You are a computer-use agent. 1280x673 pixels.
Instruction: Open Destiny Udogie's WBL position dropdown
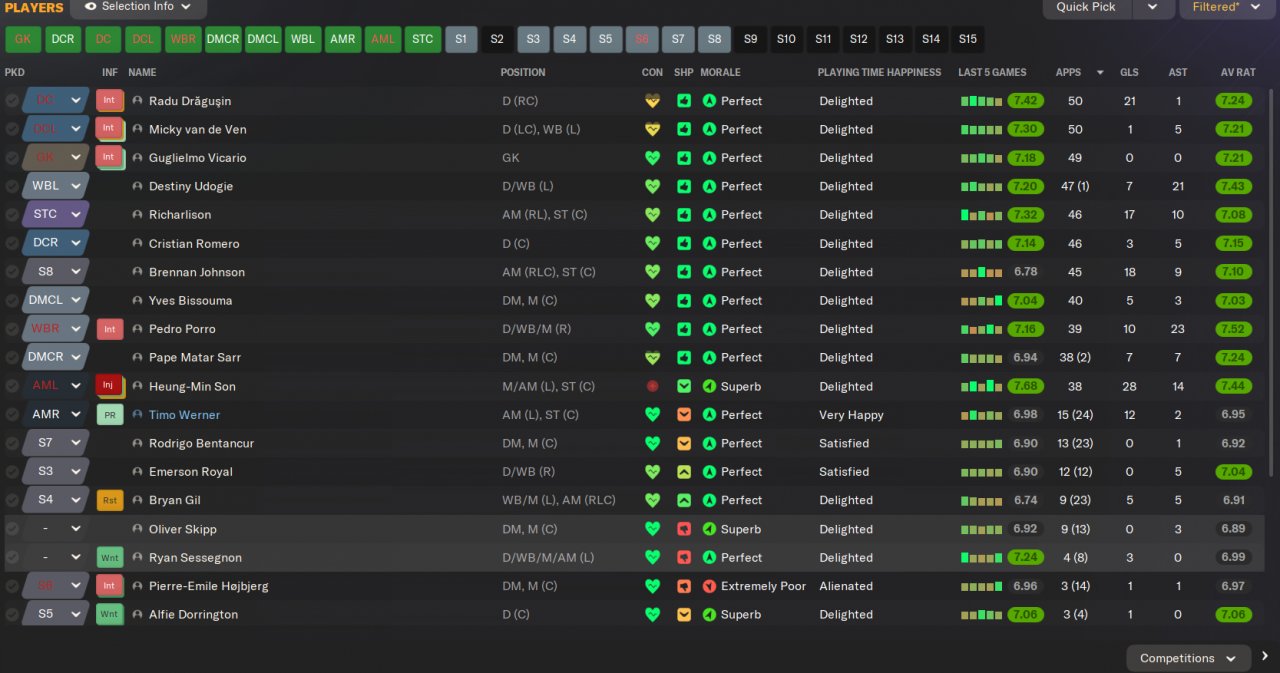coord(55,186)
